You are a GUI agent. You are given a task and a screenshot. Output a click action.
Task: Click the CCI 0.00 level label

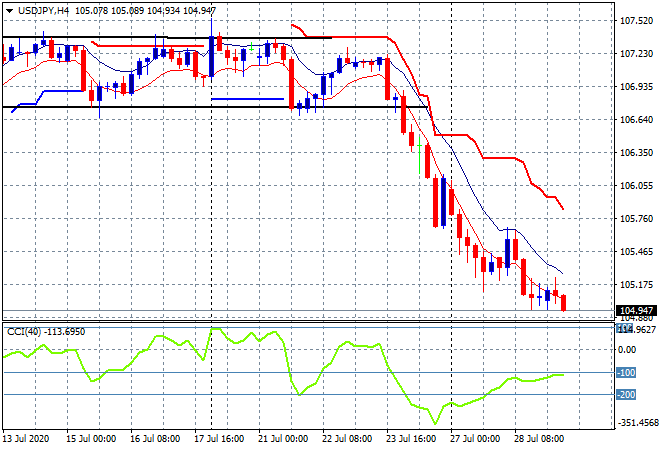[628, 349]
